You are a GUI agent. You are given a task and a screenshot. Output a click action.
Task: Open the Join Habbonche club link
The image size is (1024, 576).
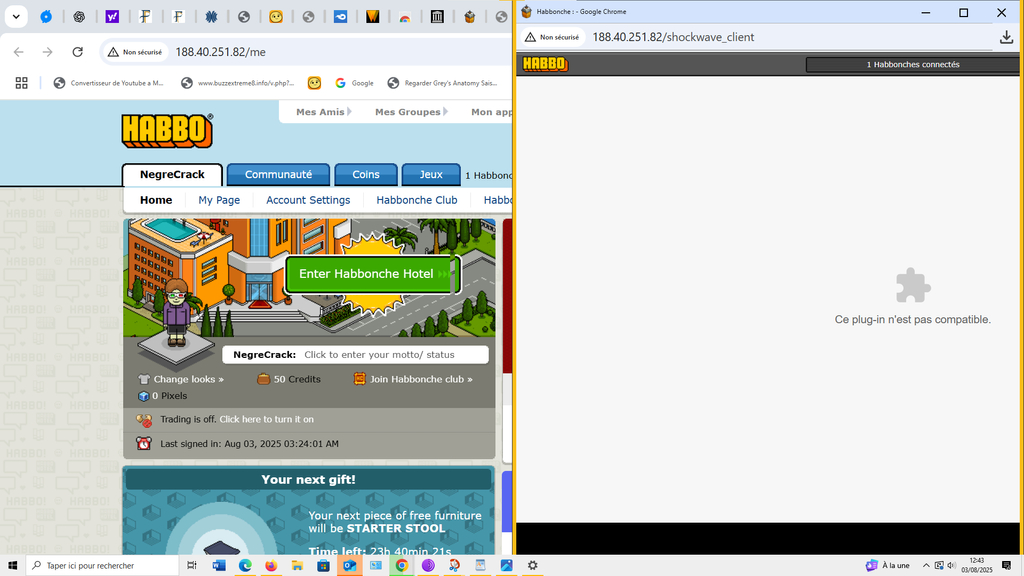[420, 379]
